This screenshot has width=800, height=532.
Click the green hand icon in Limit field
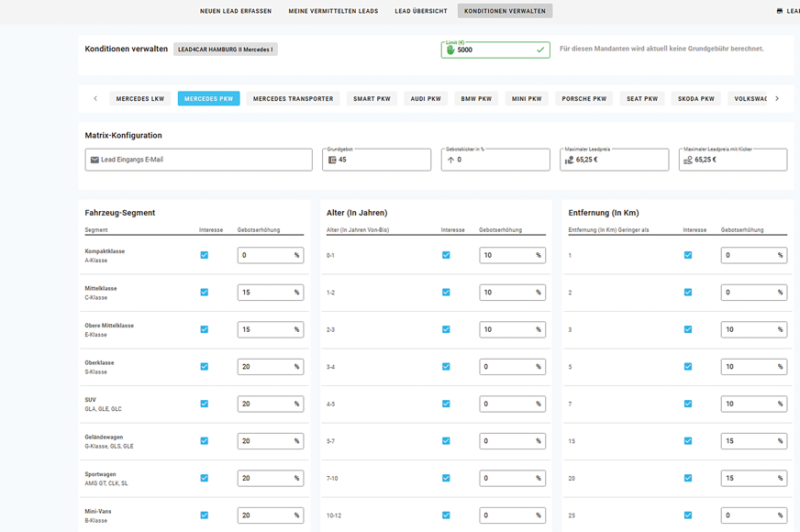[x=450, y=49]
